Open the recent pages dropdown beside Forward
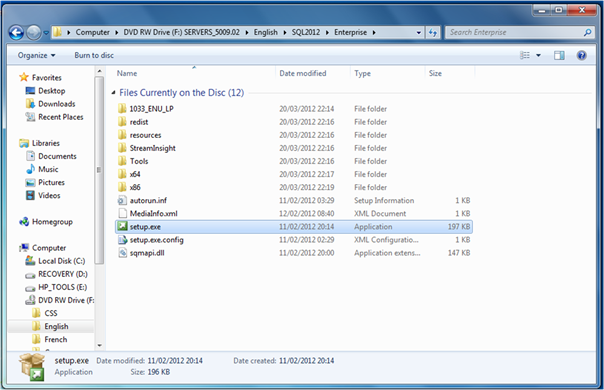The width and height of the screenshot is (604, 390). [x=46, y=33]
